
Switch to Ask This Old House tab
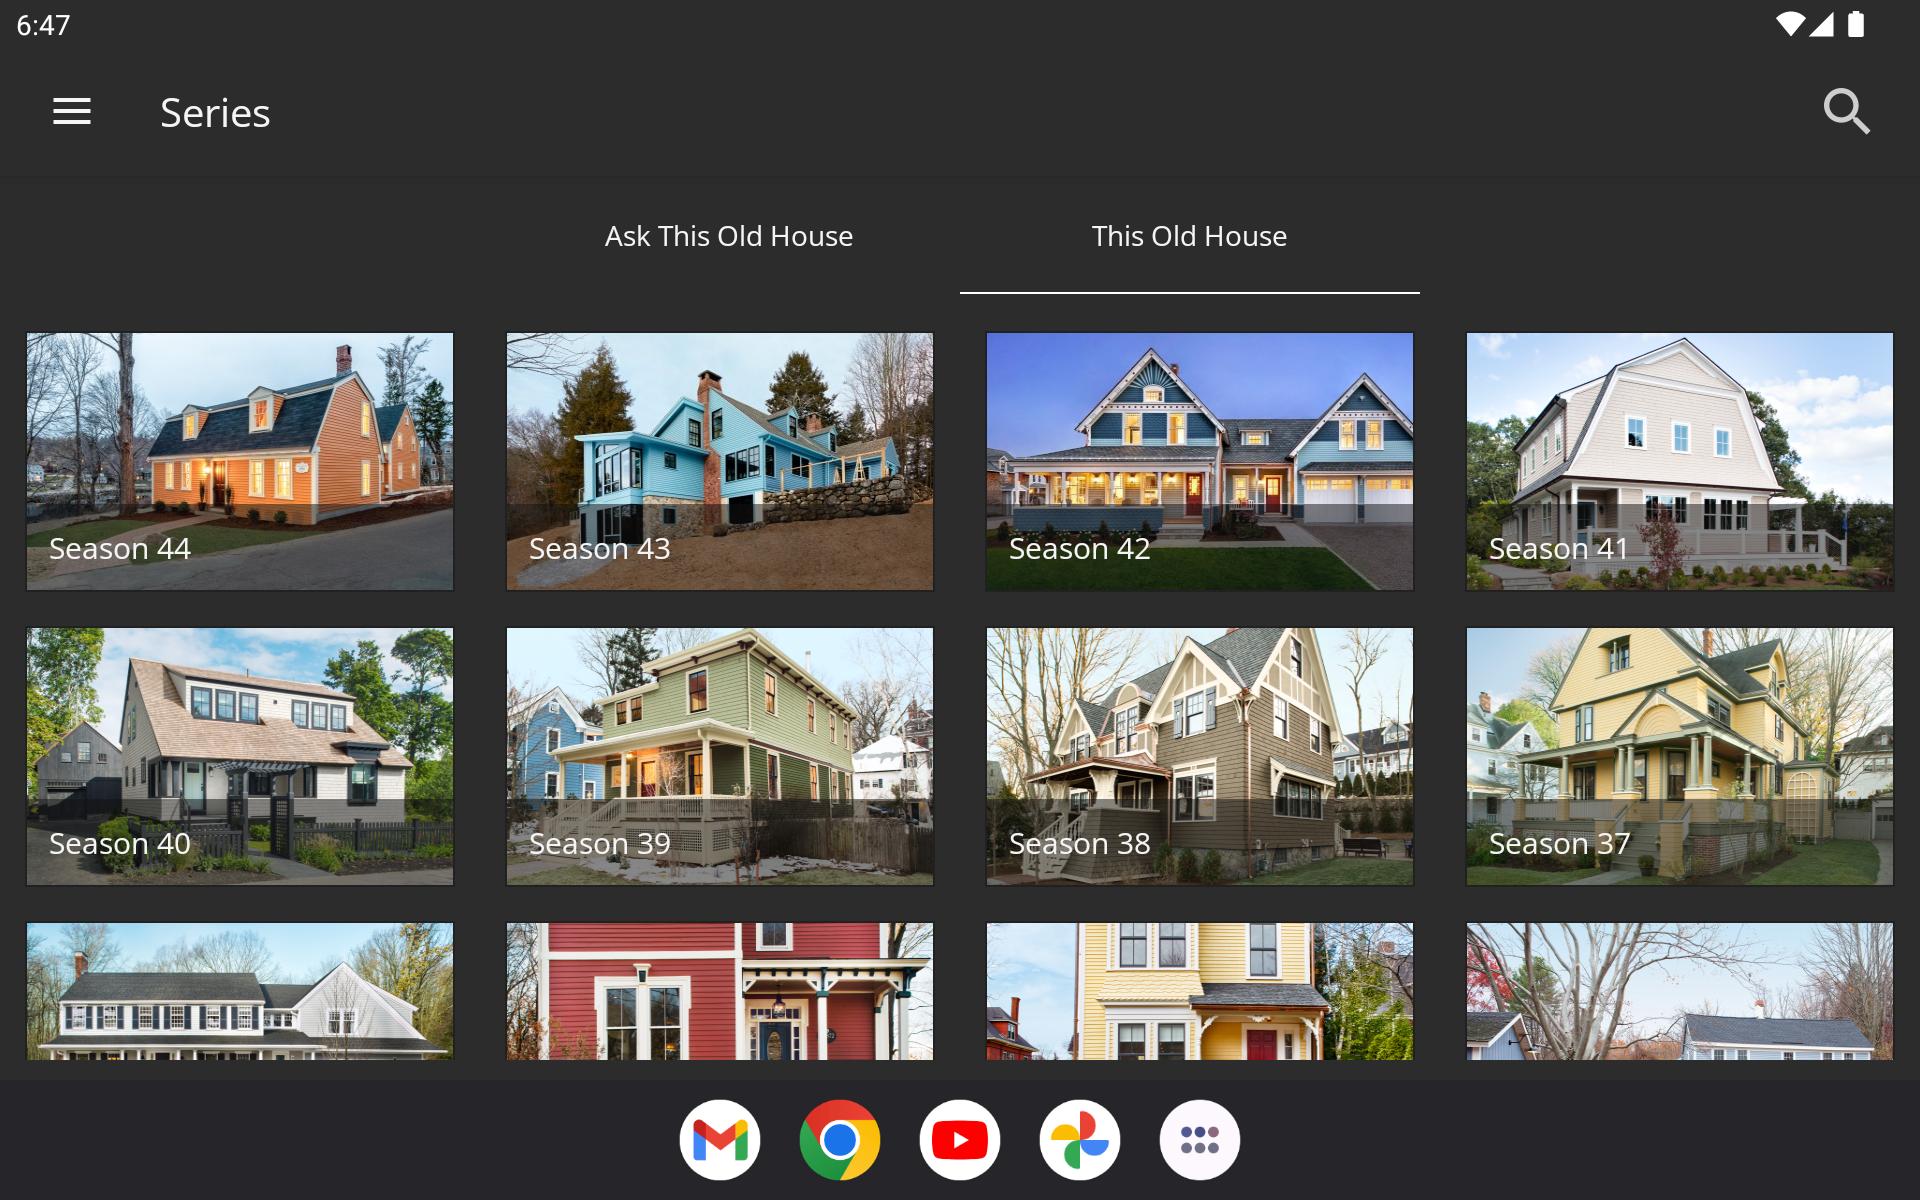[729, 236]
